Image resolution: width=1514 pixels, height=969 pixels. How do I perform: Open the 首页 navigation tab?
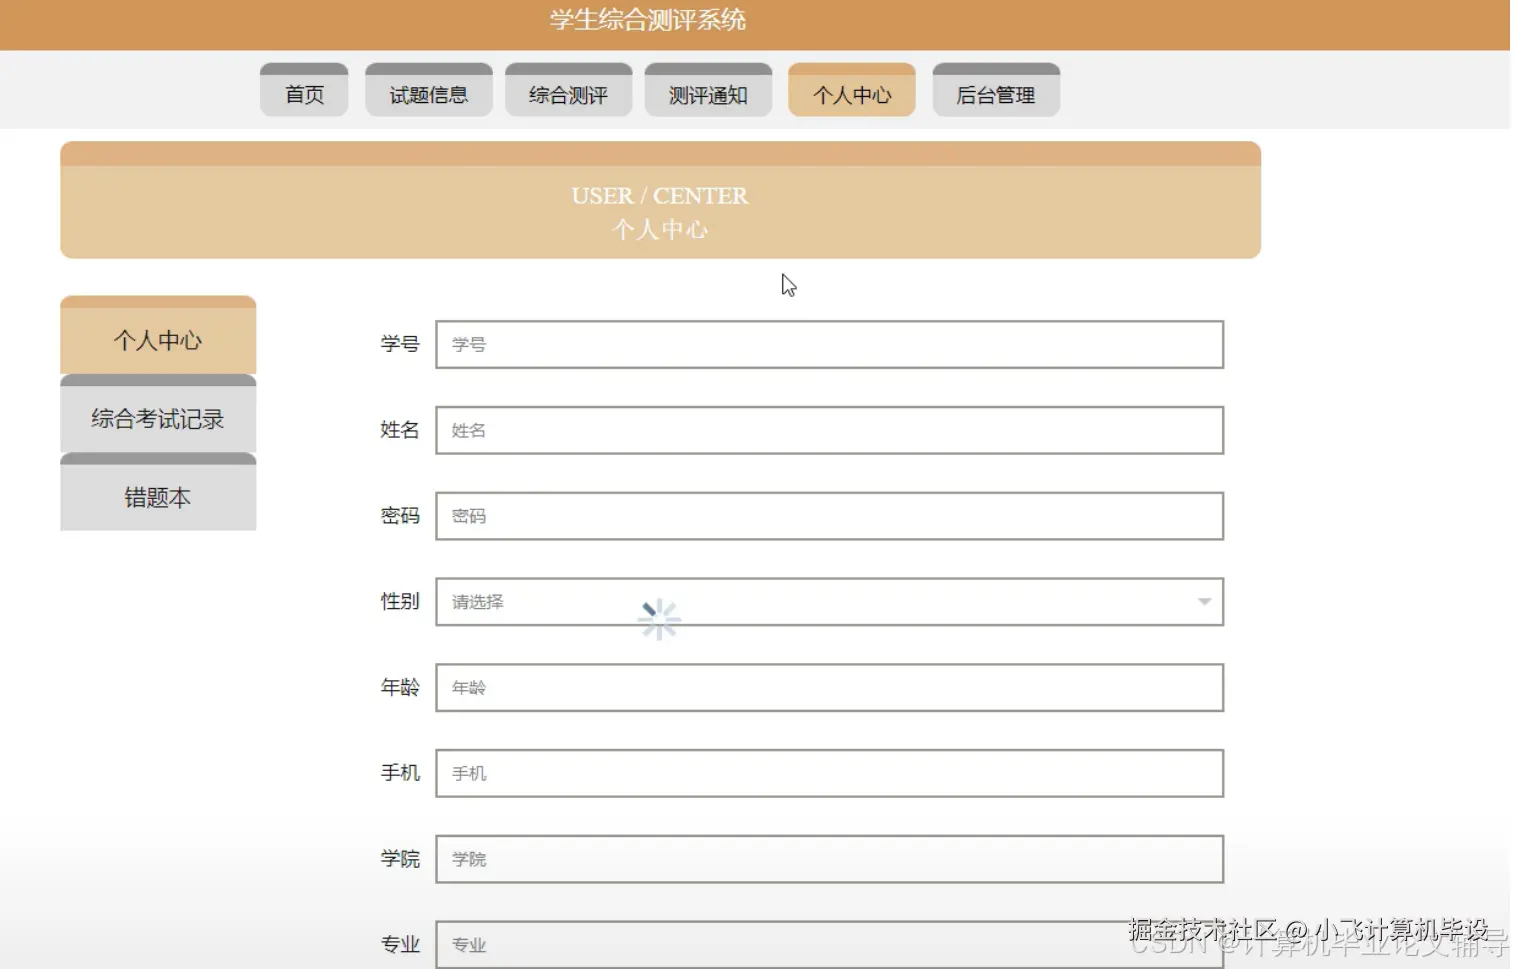coord(304,90)
